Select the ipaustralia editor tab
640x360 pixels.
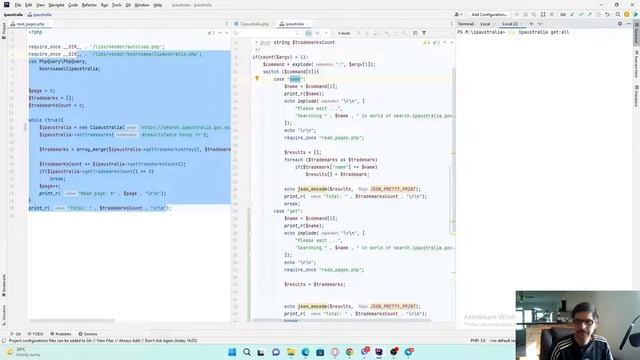click(x=294, y=24)
